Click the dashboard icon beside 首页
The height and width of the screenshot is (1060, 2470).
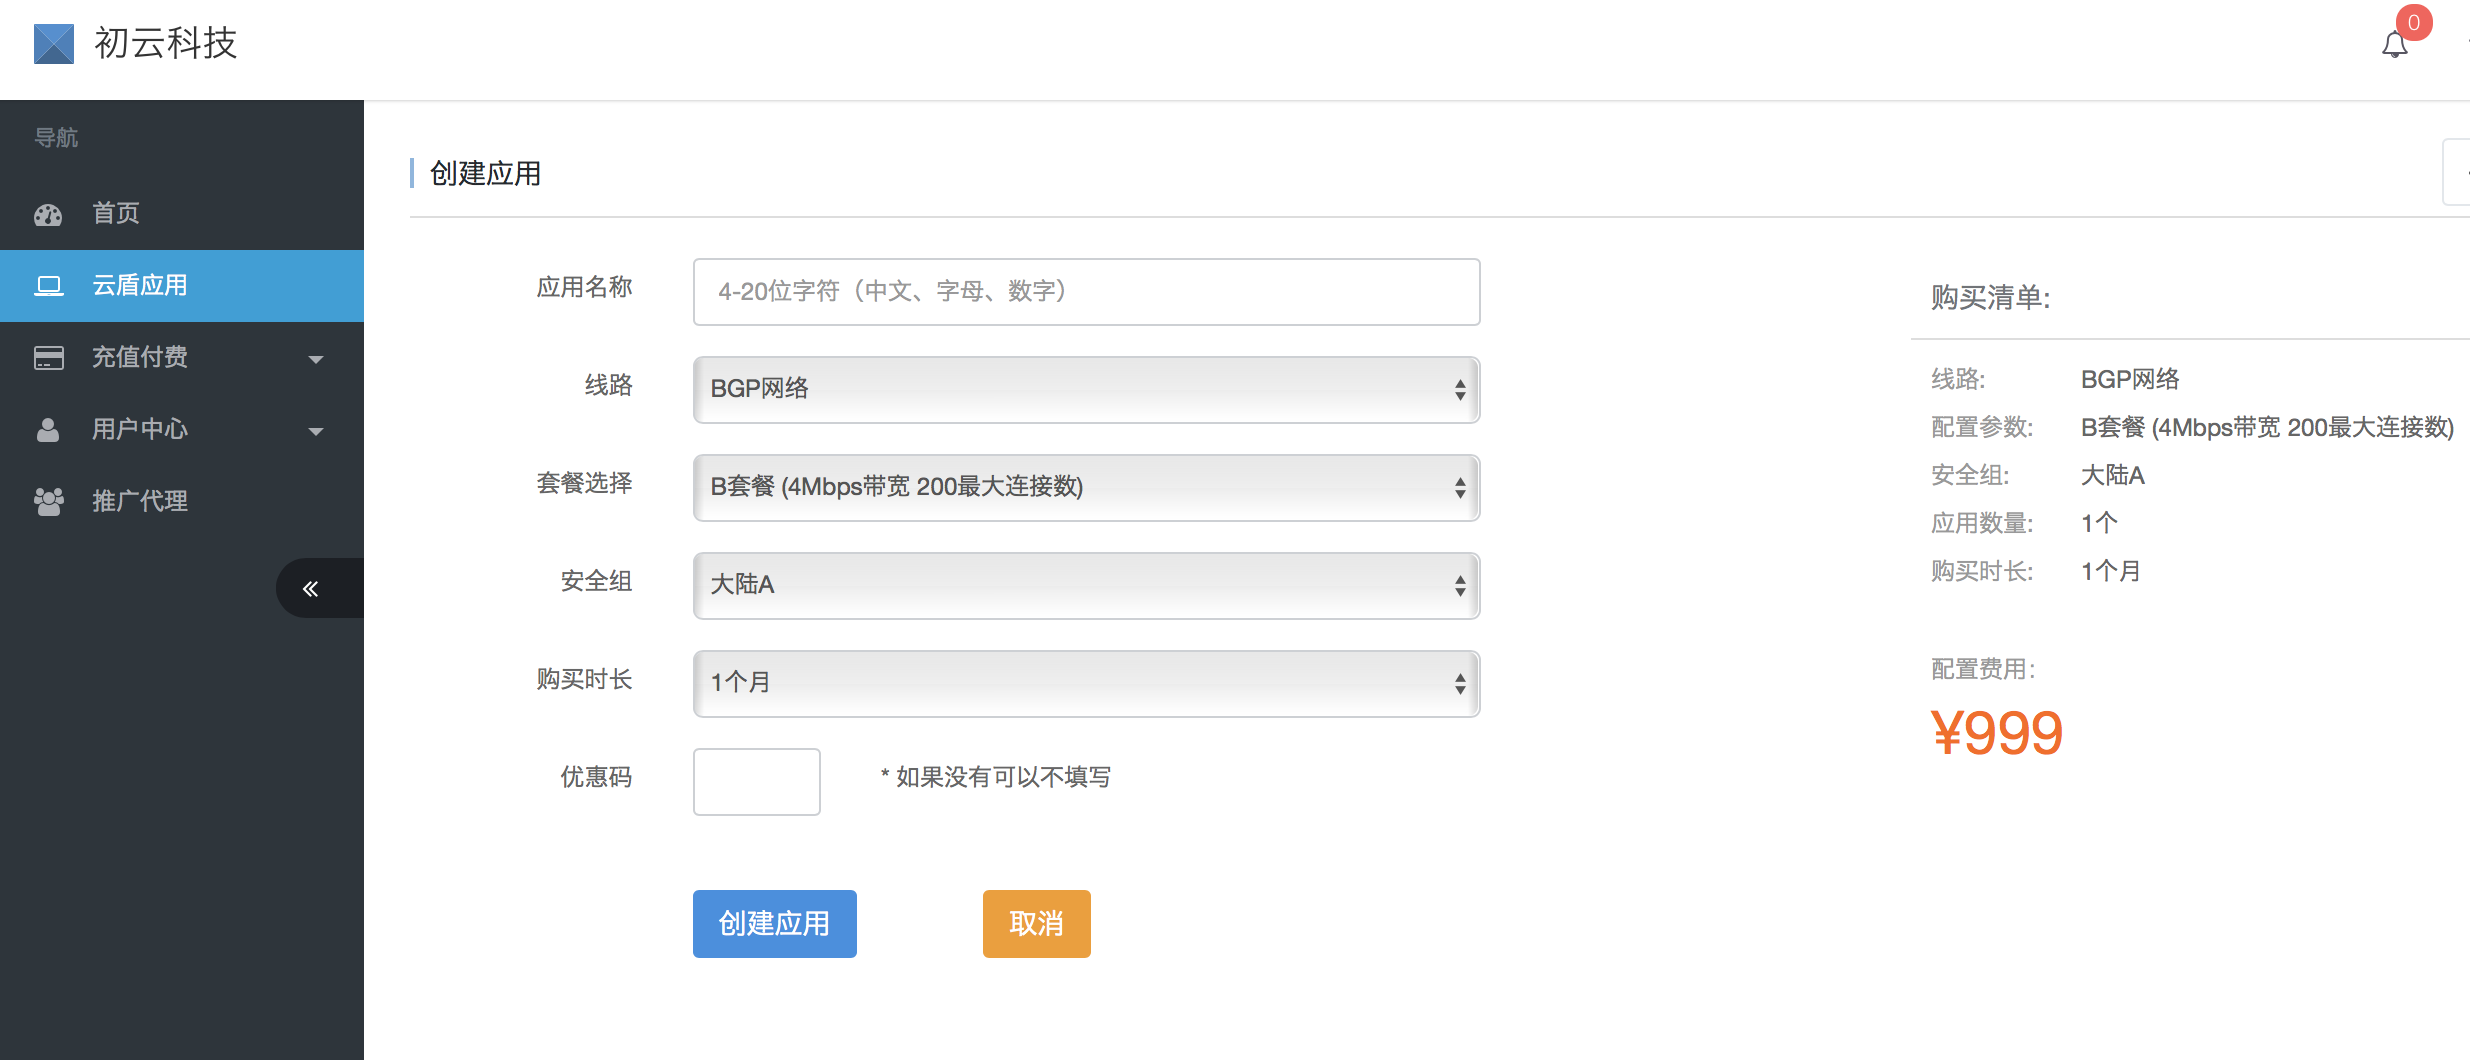tap(48, 214)
